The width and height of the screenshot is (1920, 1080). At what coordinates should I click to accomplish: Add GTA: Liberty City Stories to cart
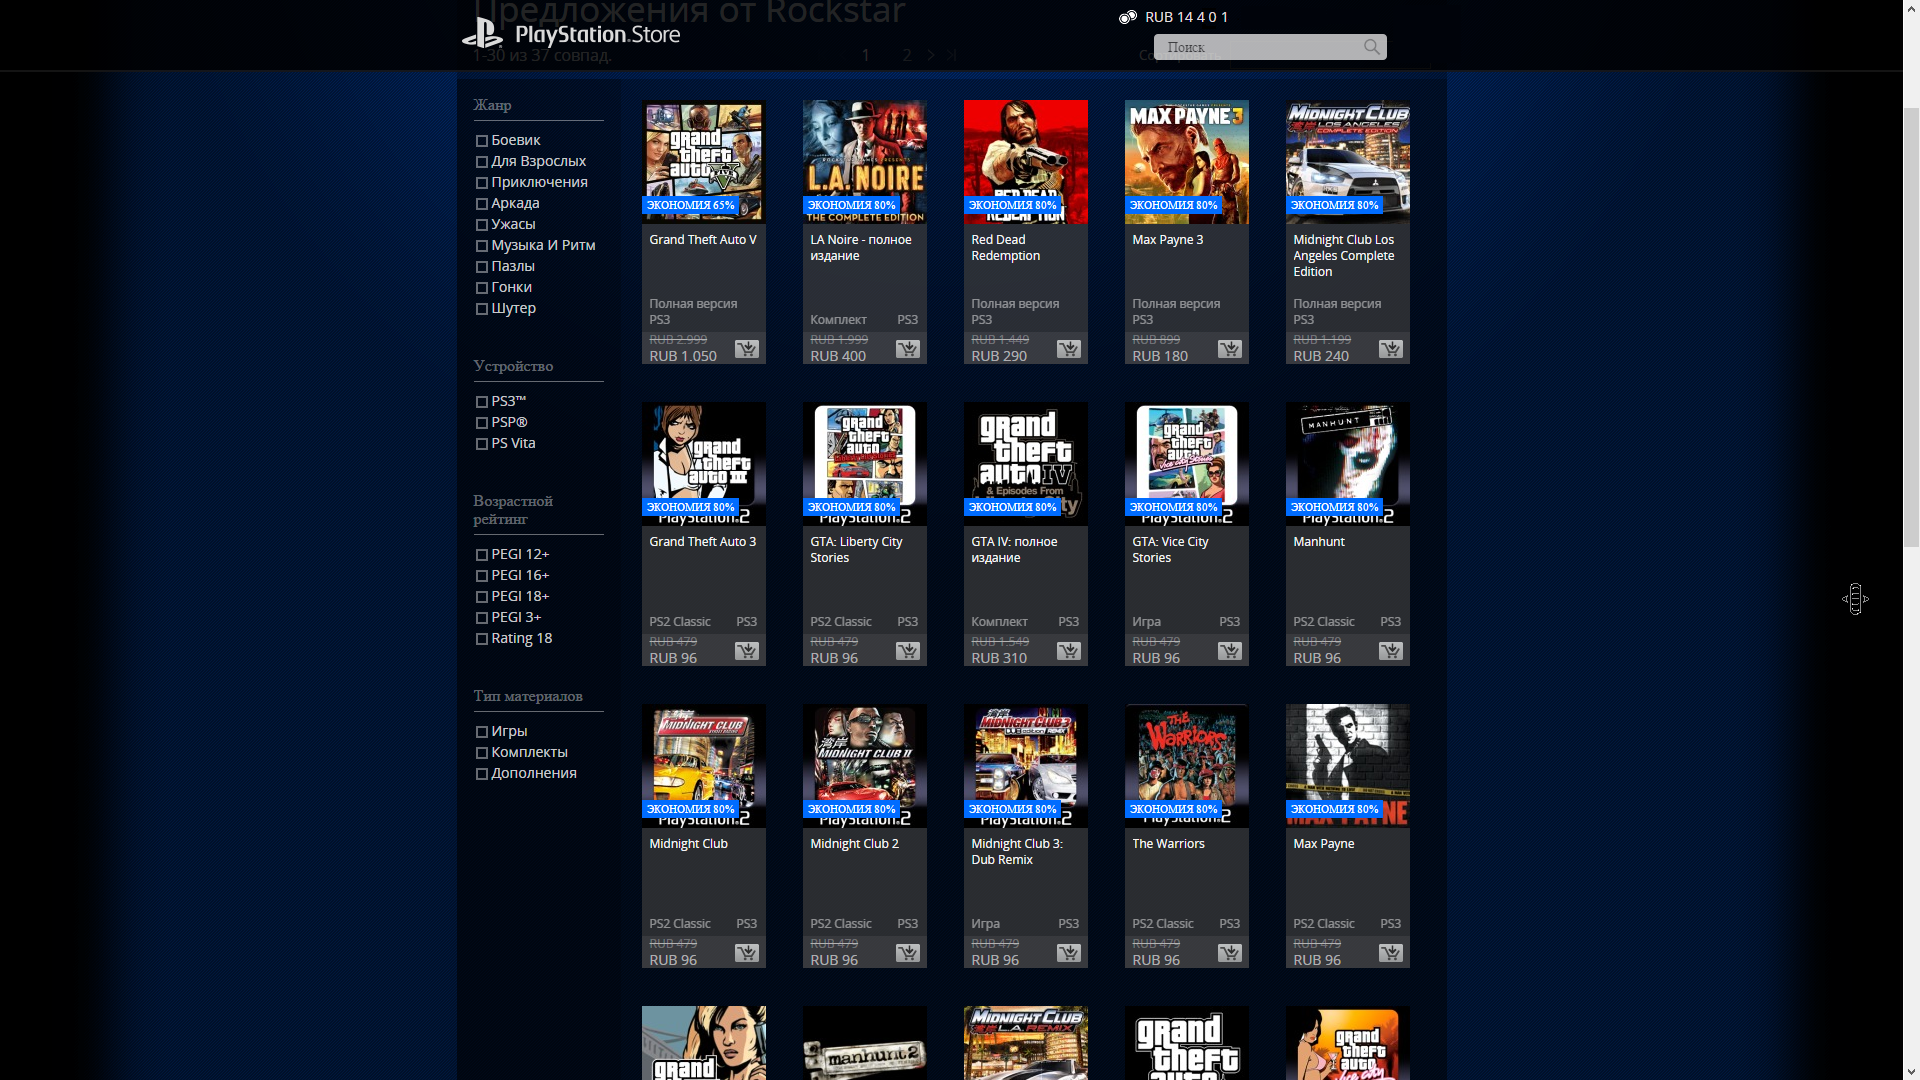pyautogui.click(x=907, y=651)
